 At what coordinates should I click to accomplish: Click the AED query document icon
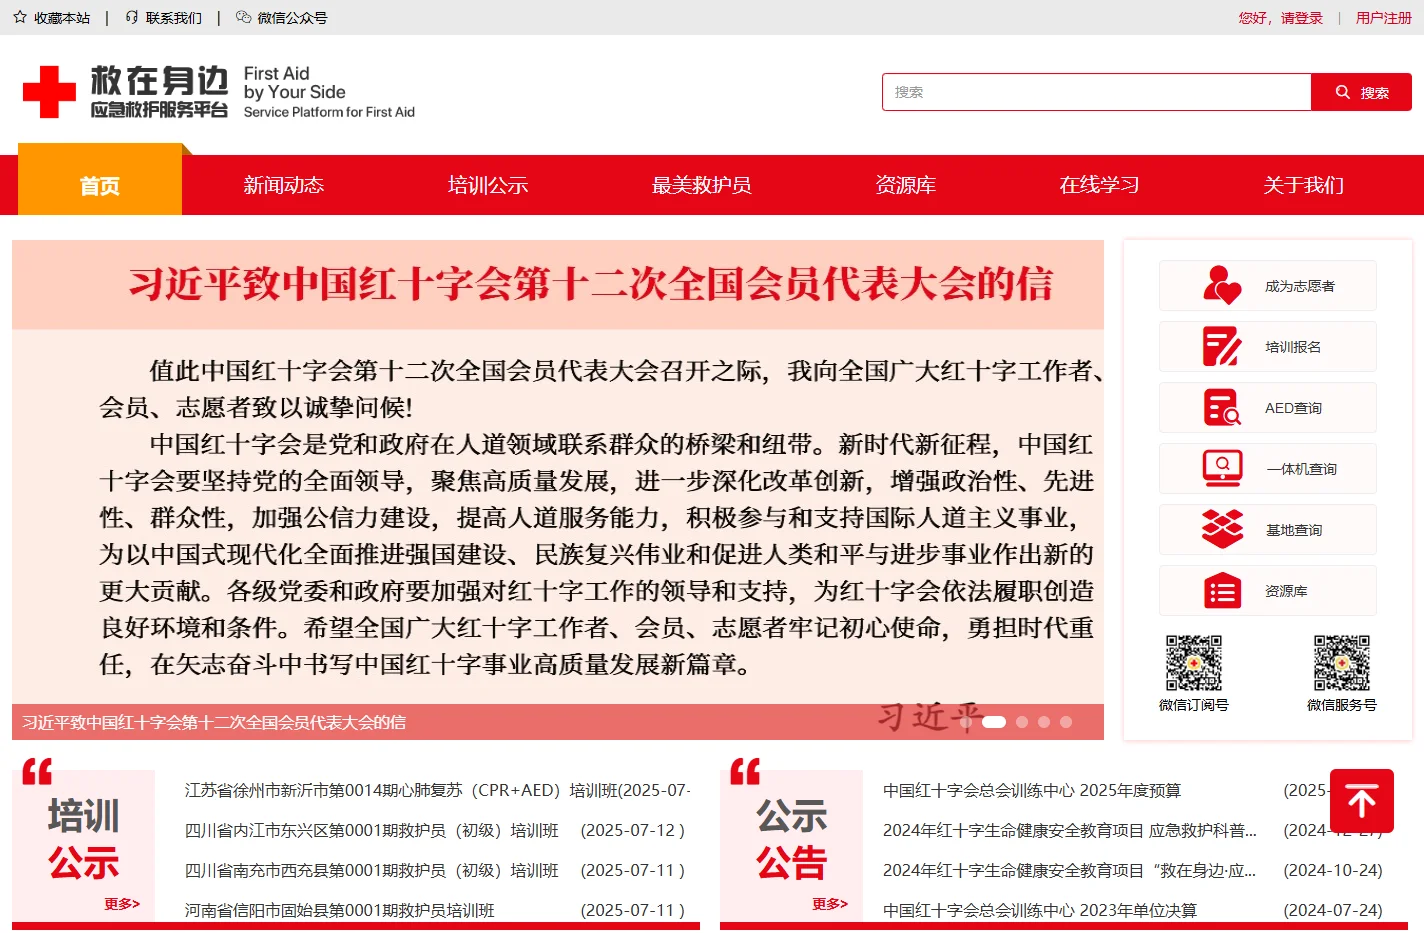pos(1222,407)
